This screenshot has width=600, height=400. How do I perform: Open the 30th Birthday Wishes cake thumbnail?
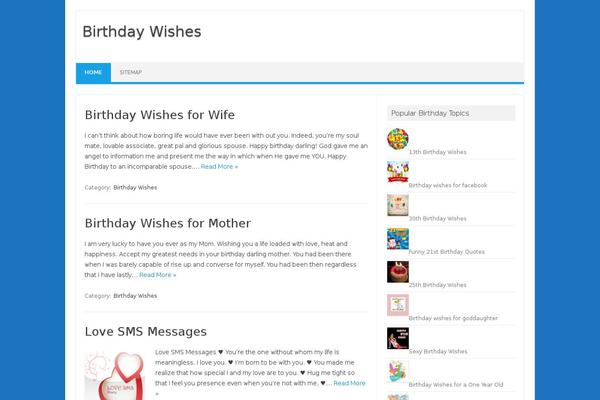(x=398, y=205)
